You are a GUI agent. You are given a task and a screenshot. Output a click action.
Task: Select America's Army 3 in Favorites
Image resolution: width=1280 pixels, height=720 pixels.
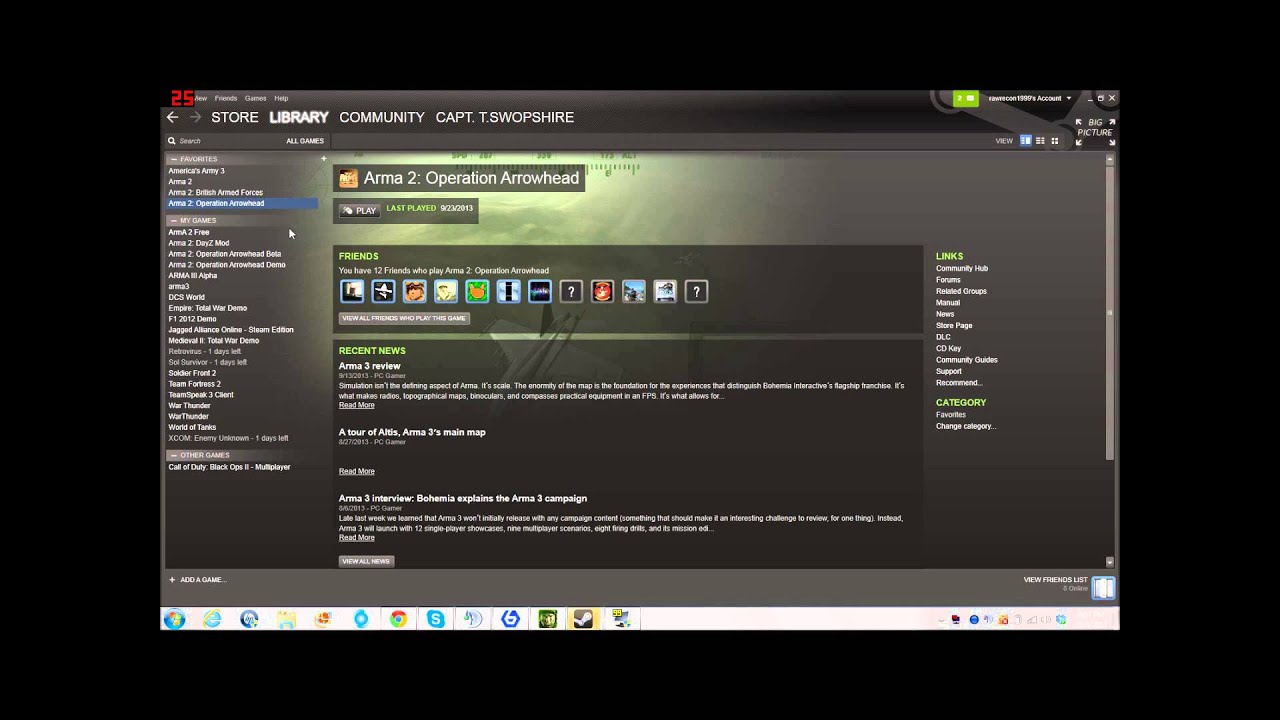click(x=196, y=171)
